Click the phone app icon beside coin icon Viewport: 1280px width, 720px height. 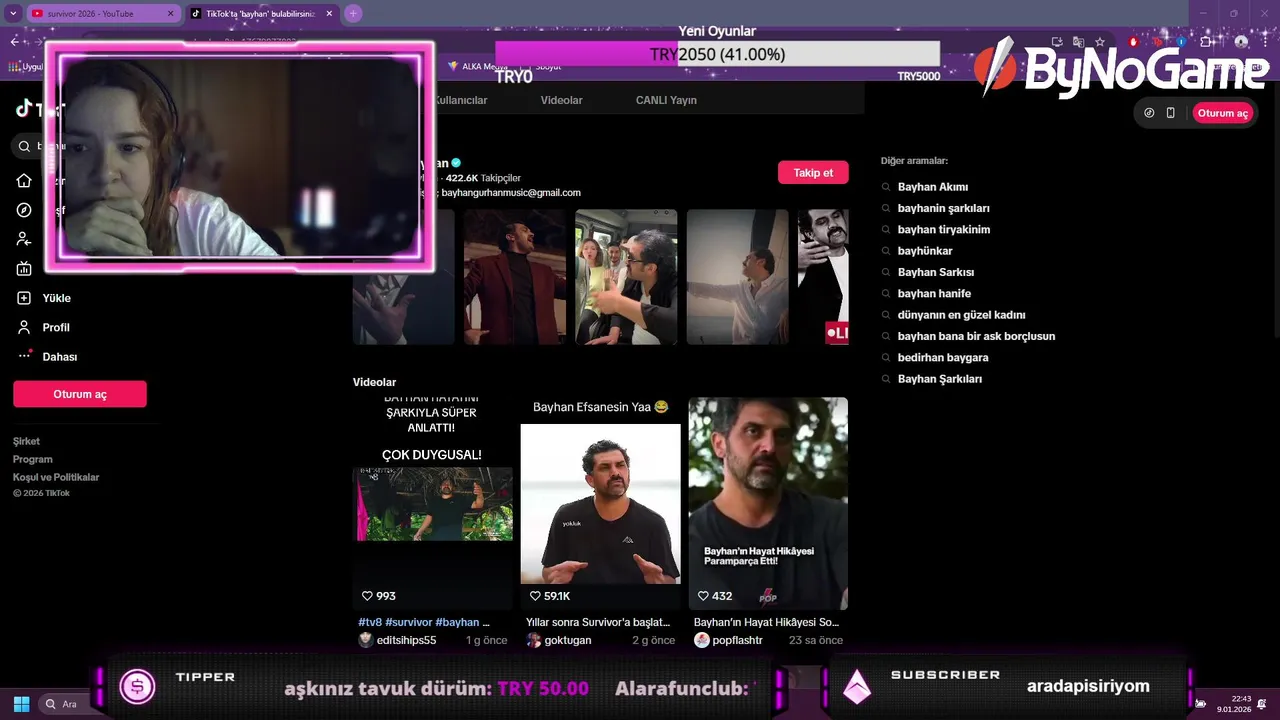click(1171, 113)
